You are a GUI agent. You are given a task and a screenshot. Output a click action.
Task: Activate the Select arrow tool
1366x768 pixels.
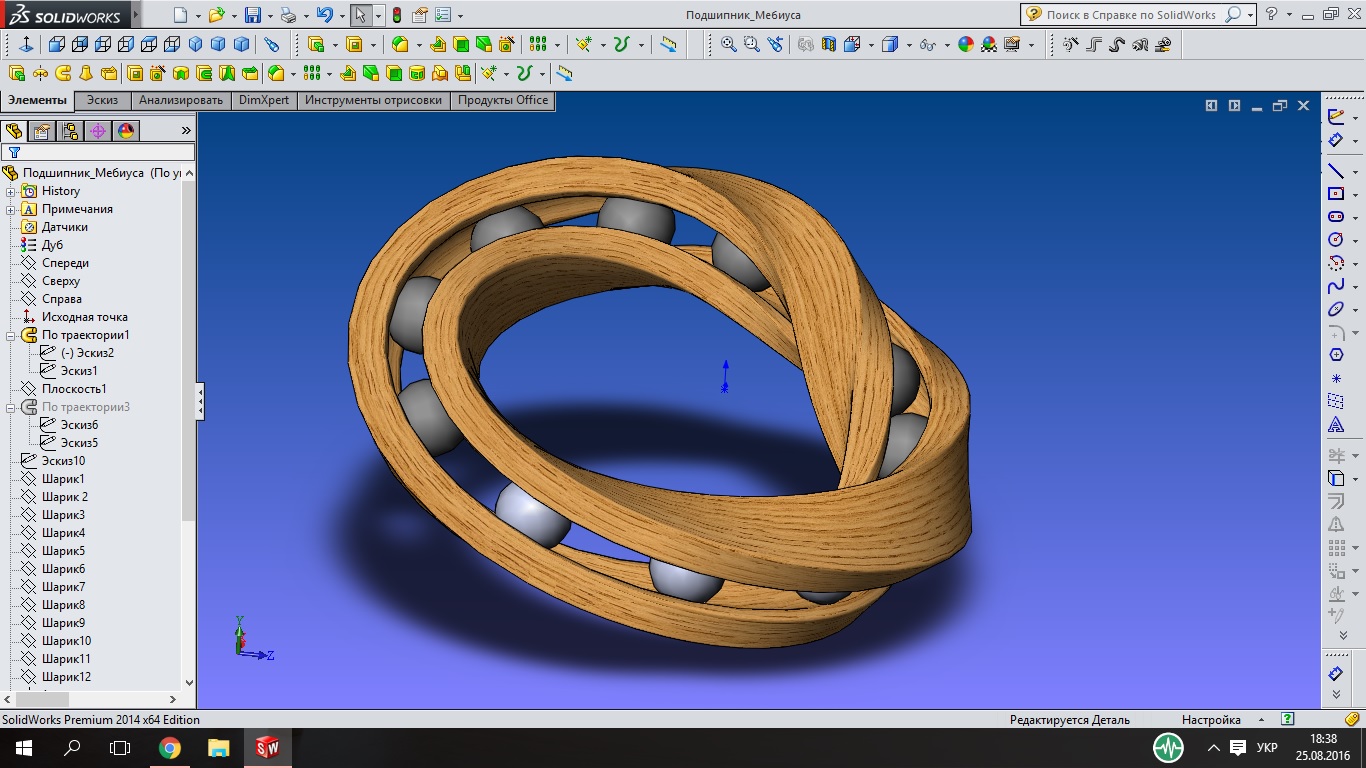[x=360, y=15]
